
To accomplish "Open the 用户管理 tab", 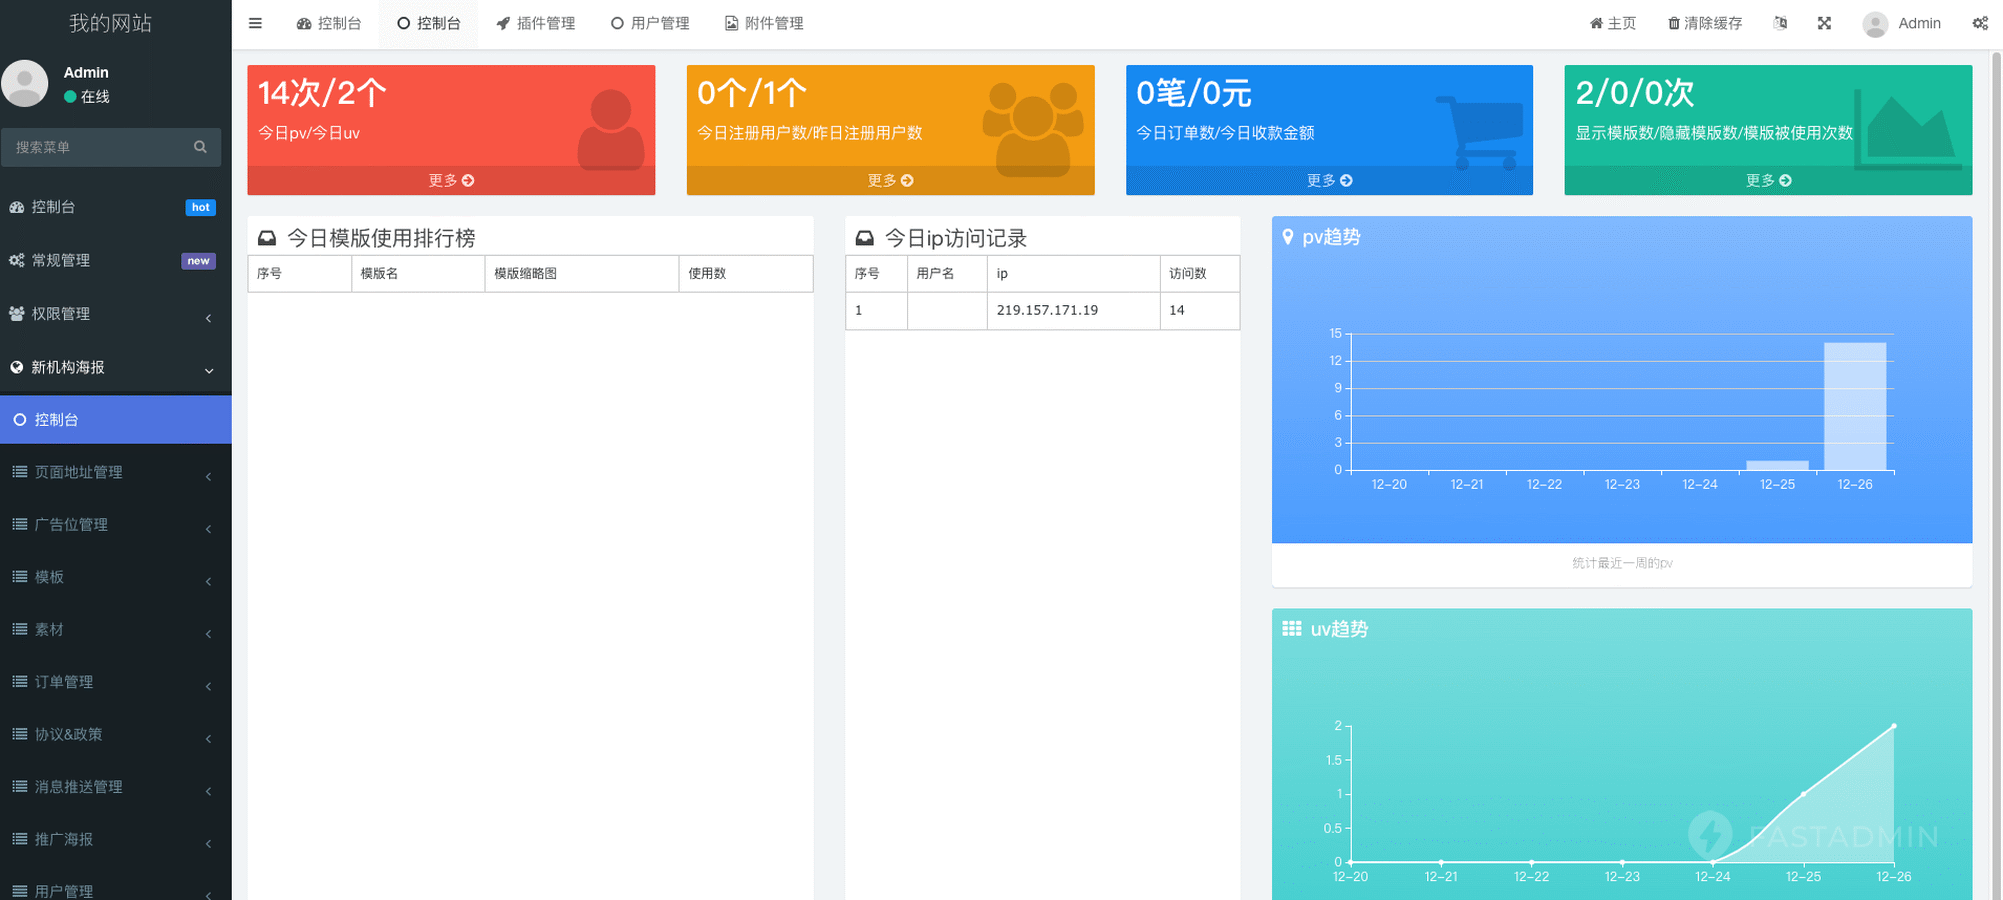I will [x=650, y=23].
